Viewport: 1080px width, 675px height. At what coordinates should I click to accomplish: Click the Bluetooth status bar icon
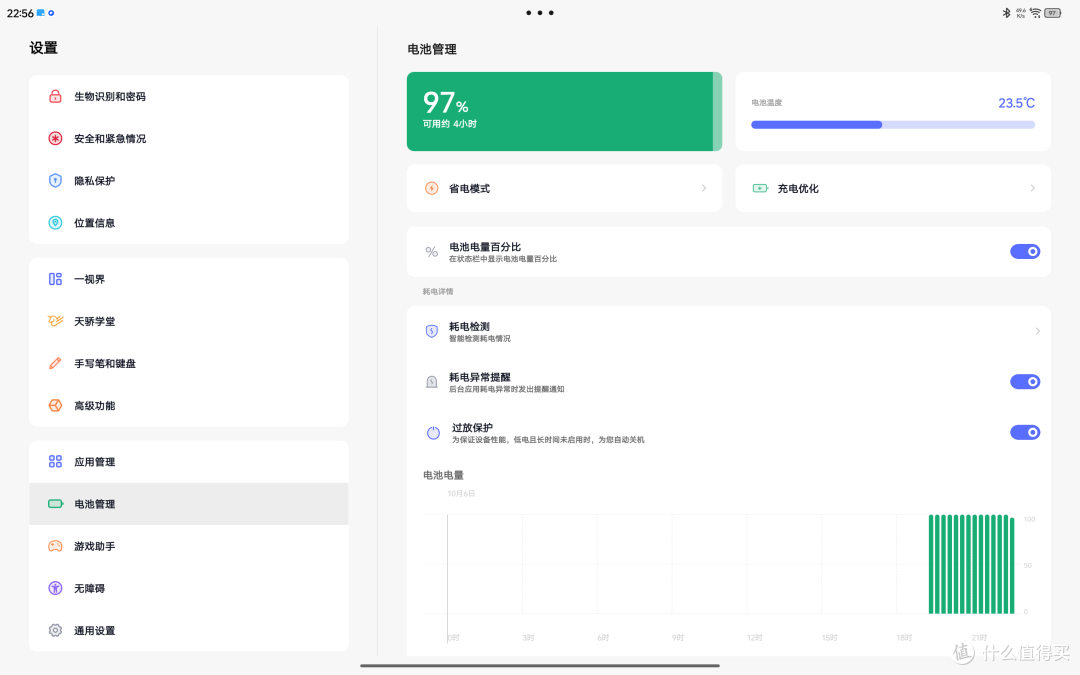click(1006, 12)
